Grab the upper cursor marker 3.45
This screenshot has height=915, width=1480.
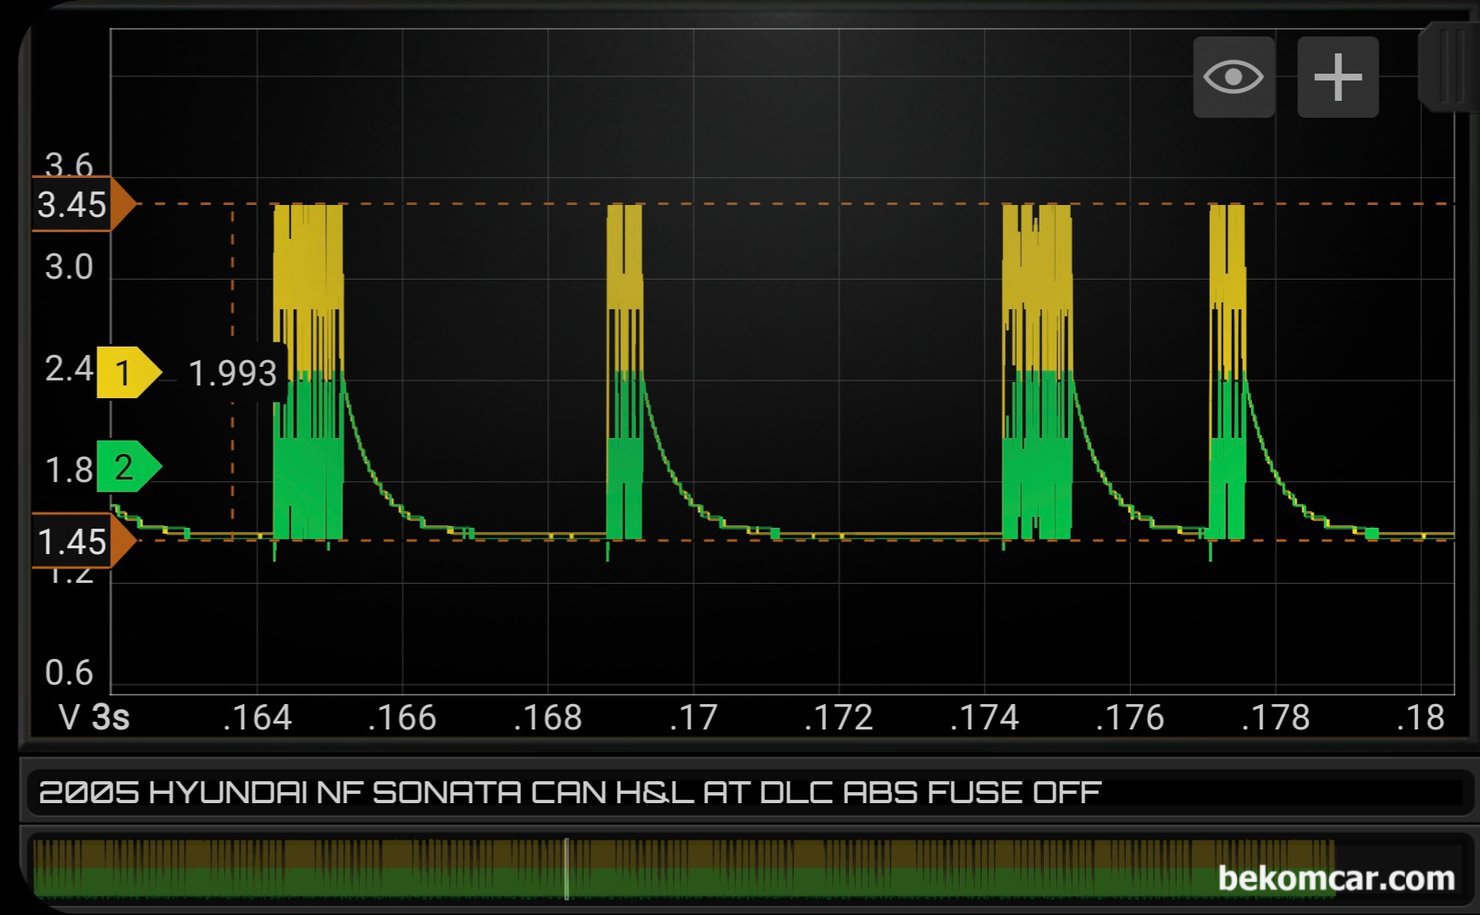pos(84,204)
